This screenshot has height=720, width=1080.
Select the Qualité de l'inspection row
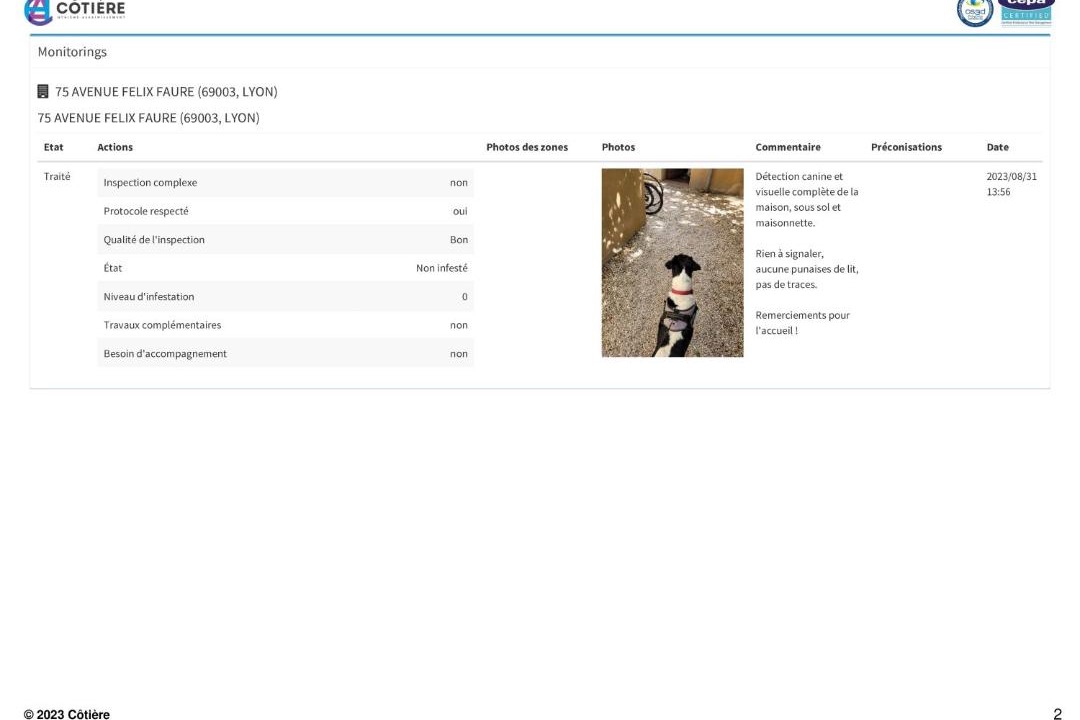[285, 240]
